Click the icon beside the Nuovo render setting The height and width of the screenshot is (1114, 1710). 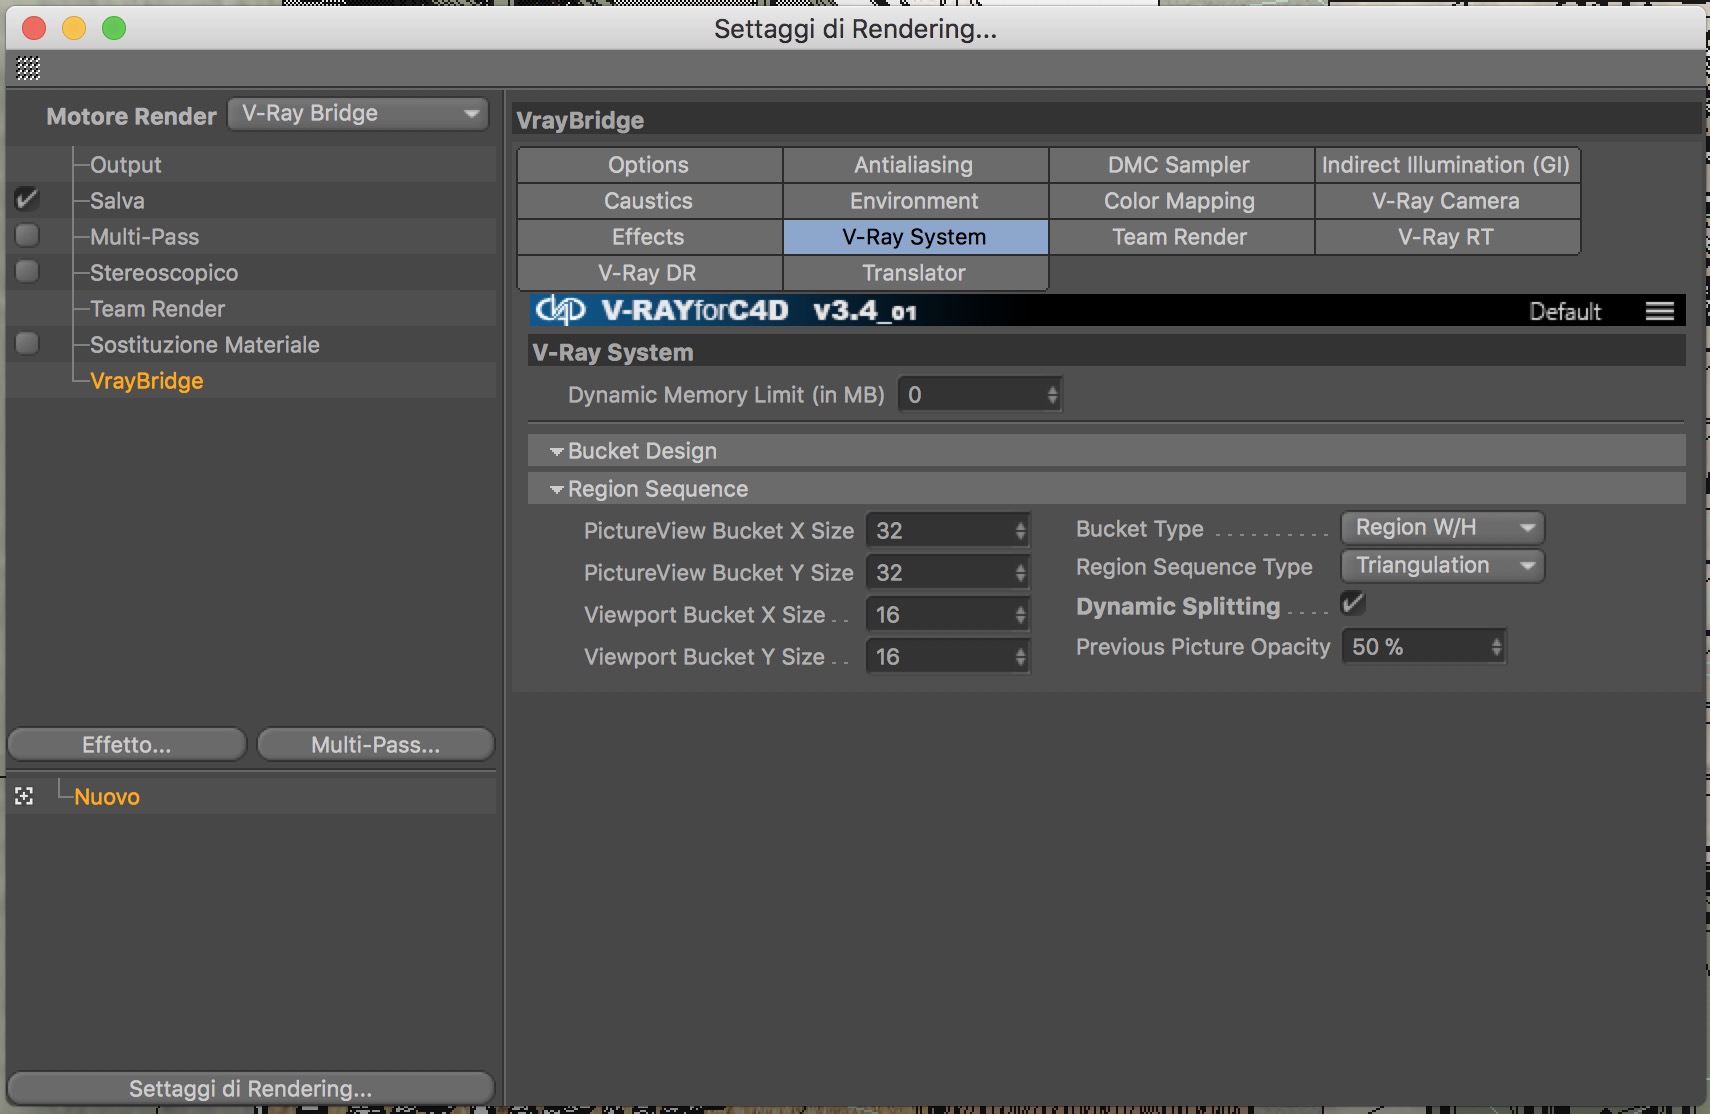24,796
